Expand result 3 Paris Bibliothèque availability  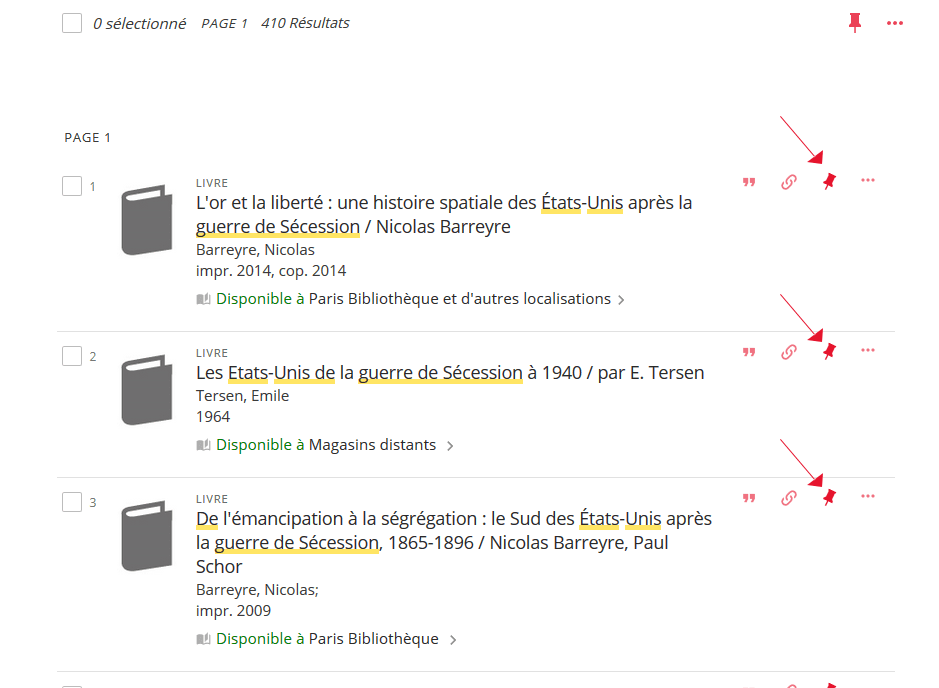pos(453,640)
